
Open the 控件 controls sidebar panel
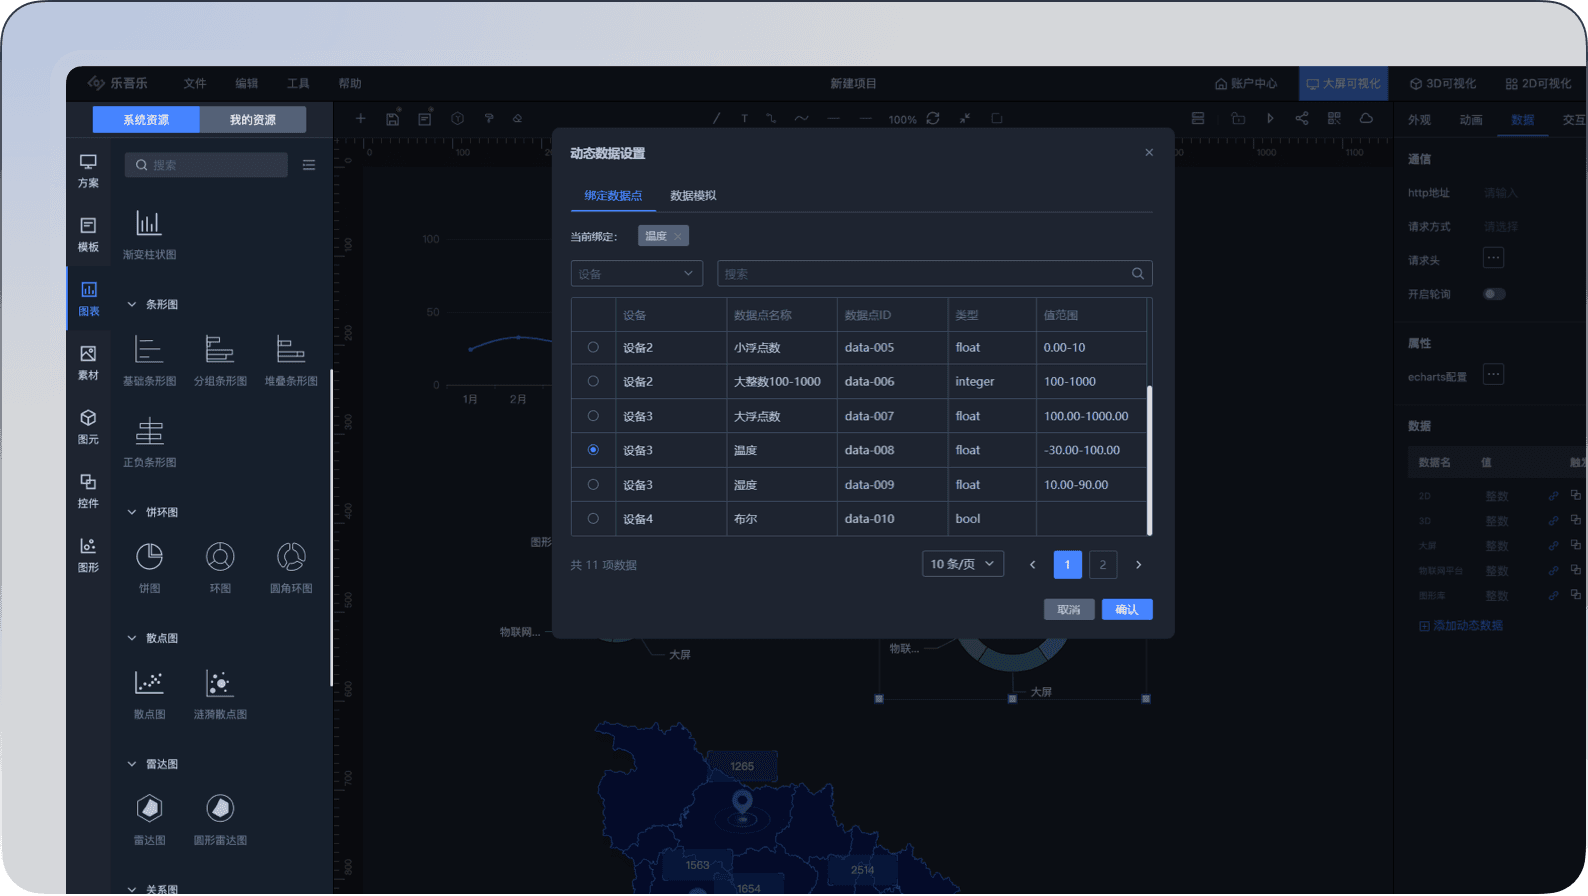click(x=88, y=490)
